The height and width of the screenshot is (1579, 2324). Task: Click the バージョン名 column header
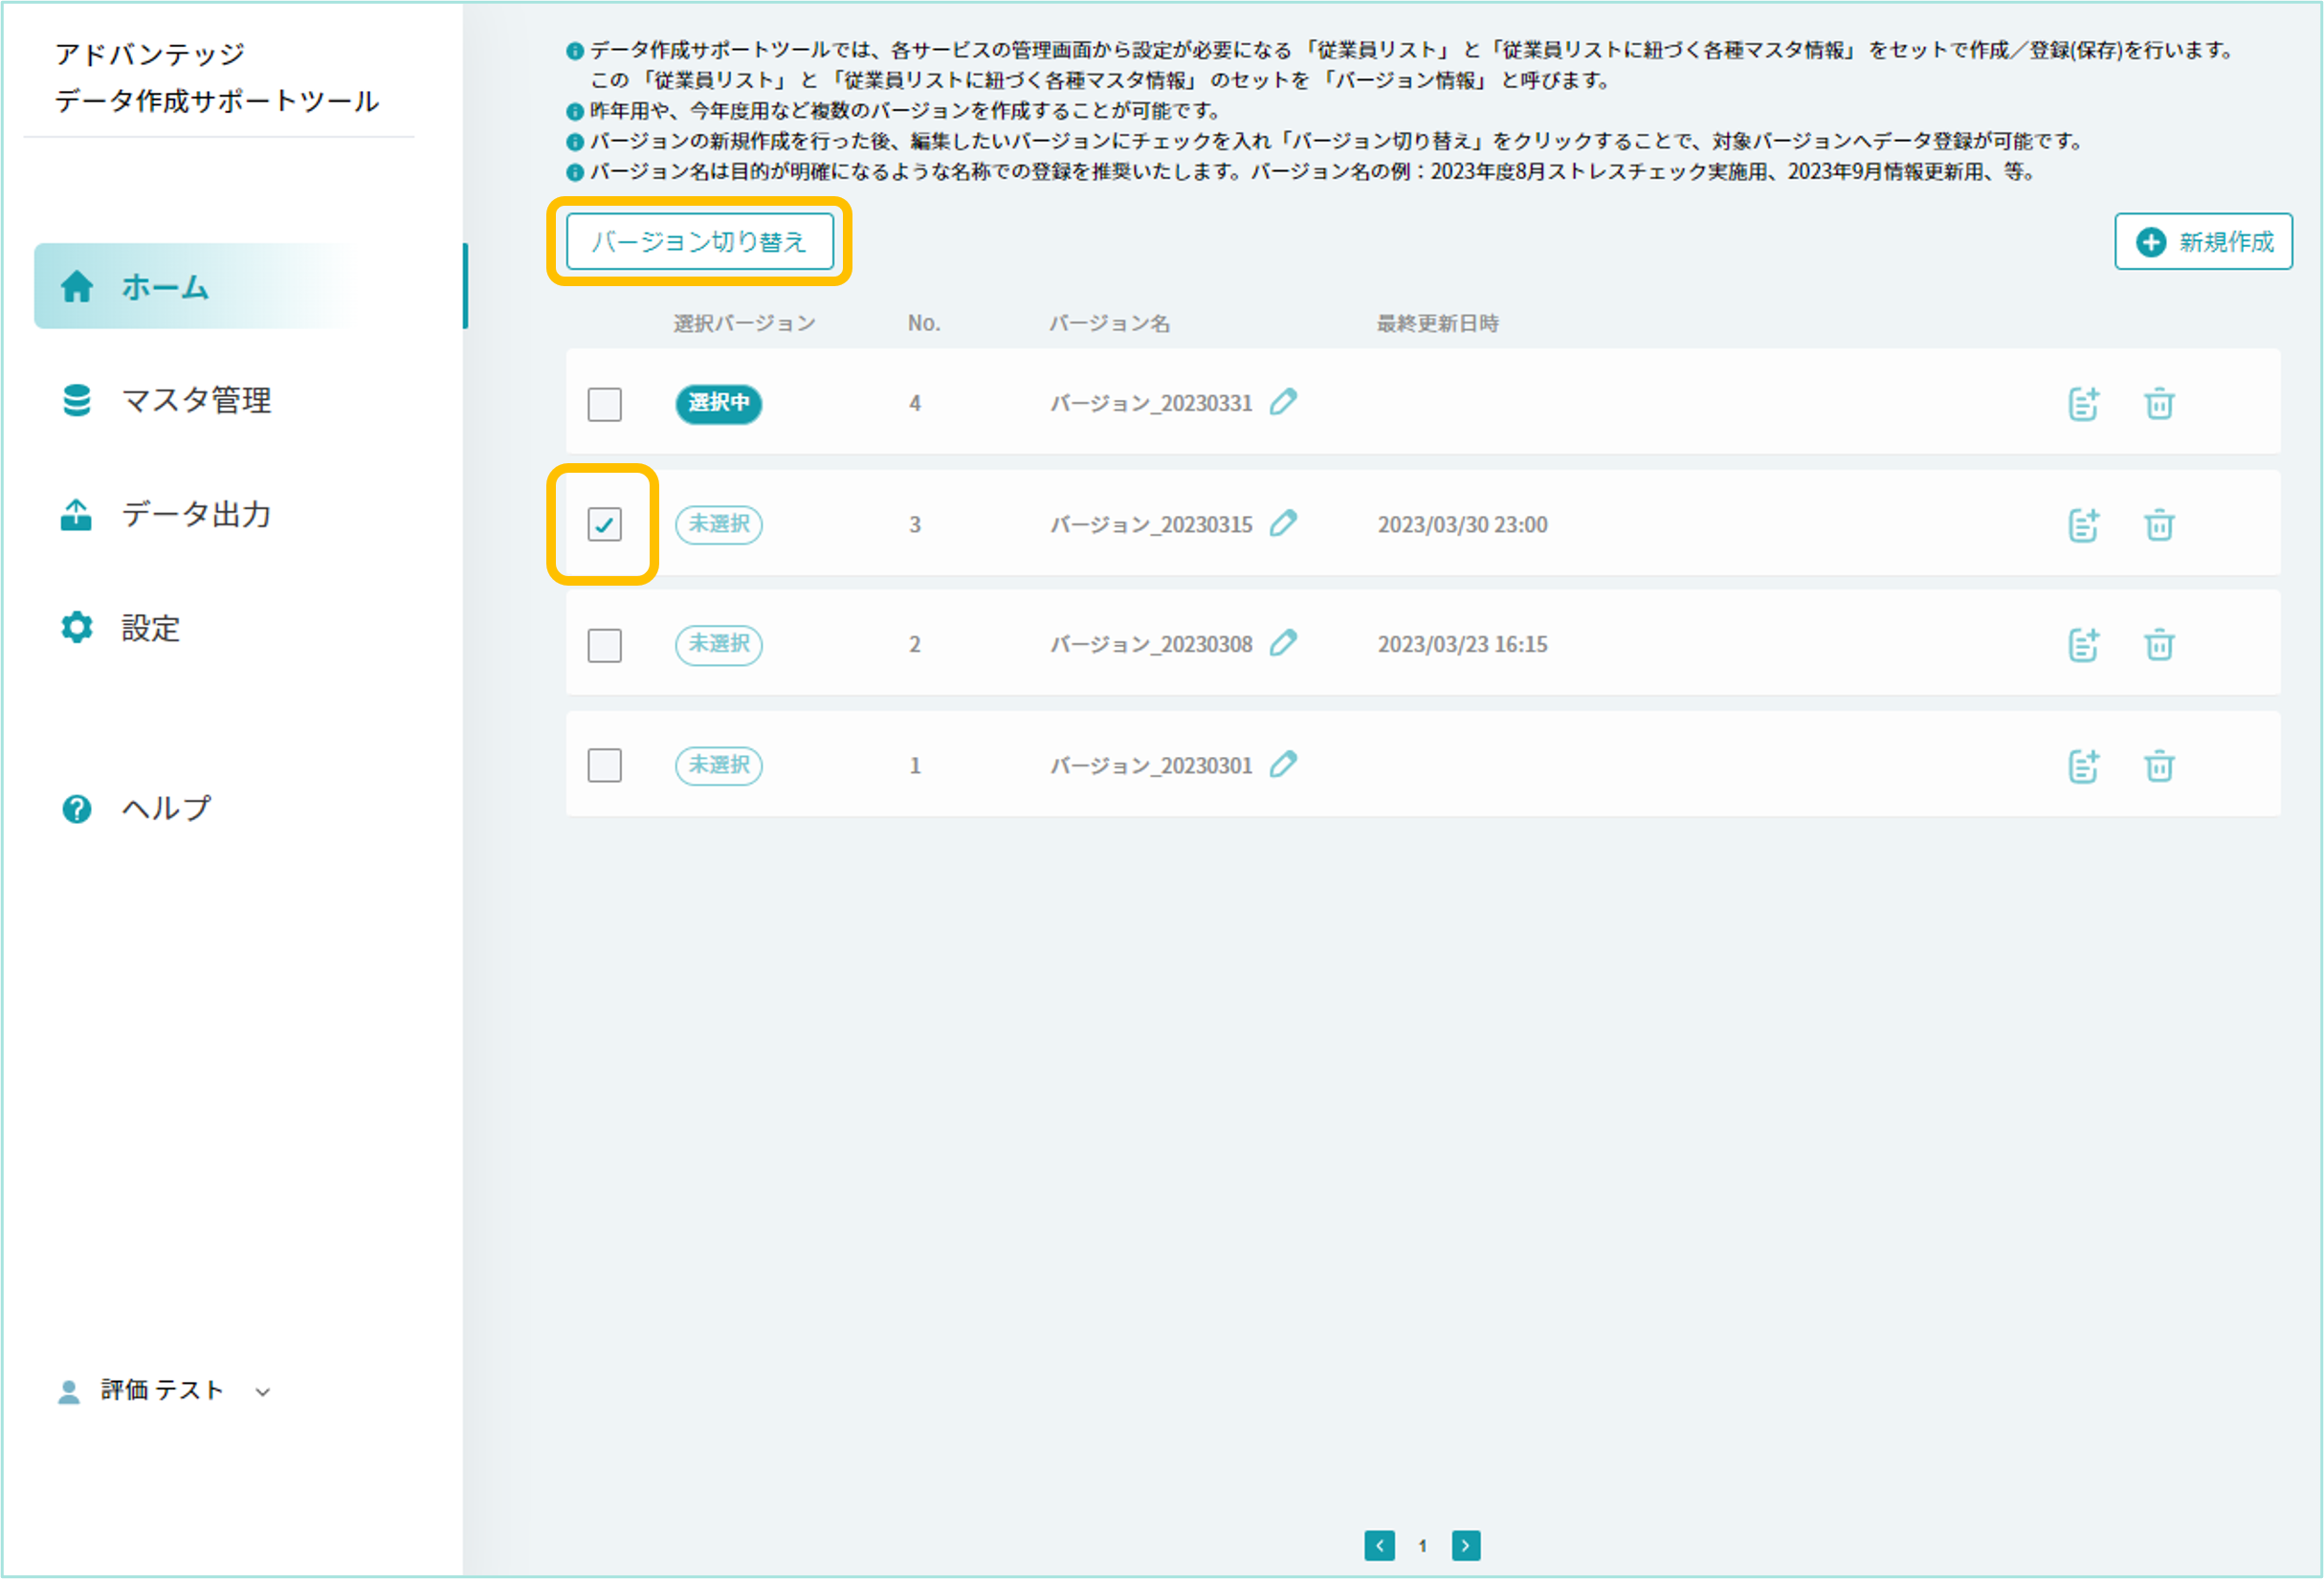1109,323
